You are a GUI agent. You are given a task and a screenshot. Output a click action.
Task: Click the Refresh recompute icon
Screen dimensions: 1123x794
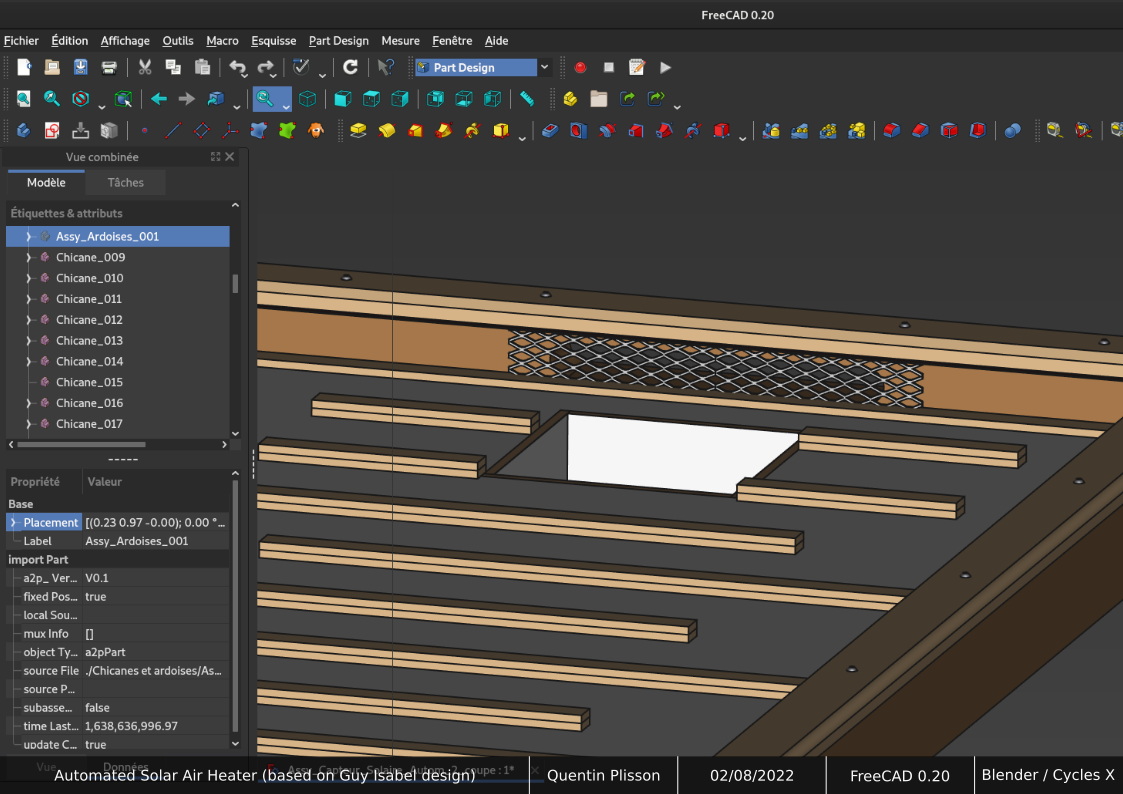coord(350,67)
